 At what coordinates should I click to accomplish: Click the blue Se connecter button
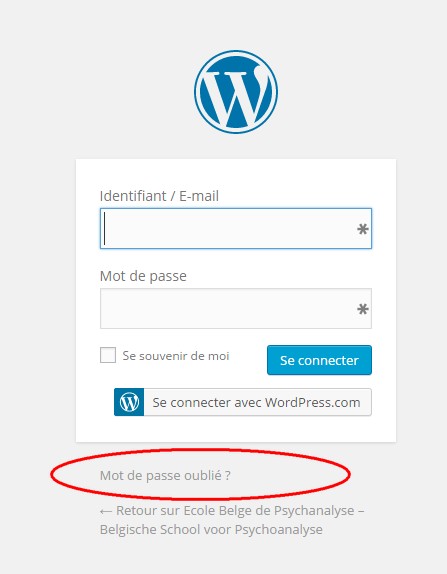[x=319, y=360]
